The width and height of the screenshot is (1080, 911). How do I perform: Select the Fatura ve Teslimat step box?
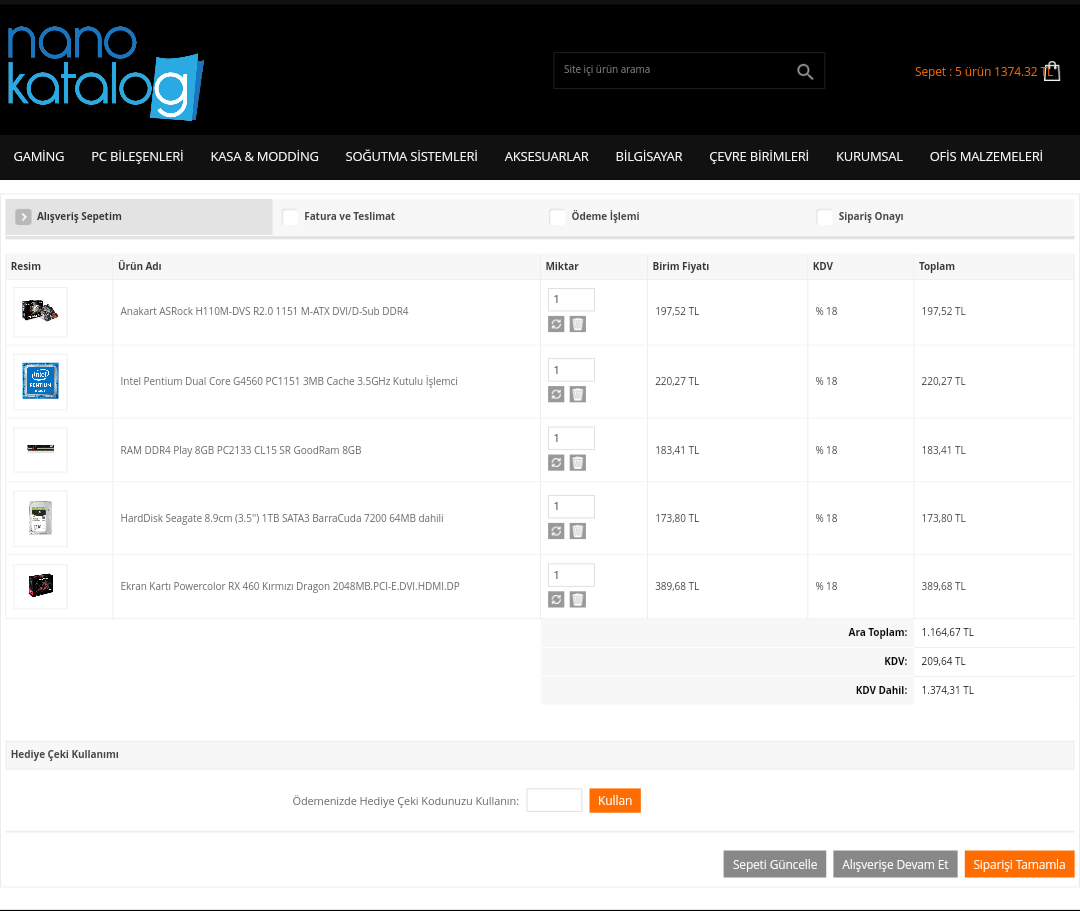[x=291, y=217]
